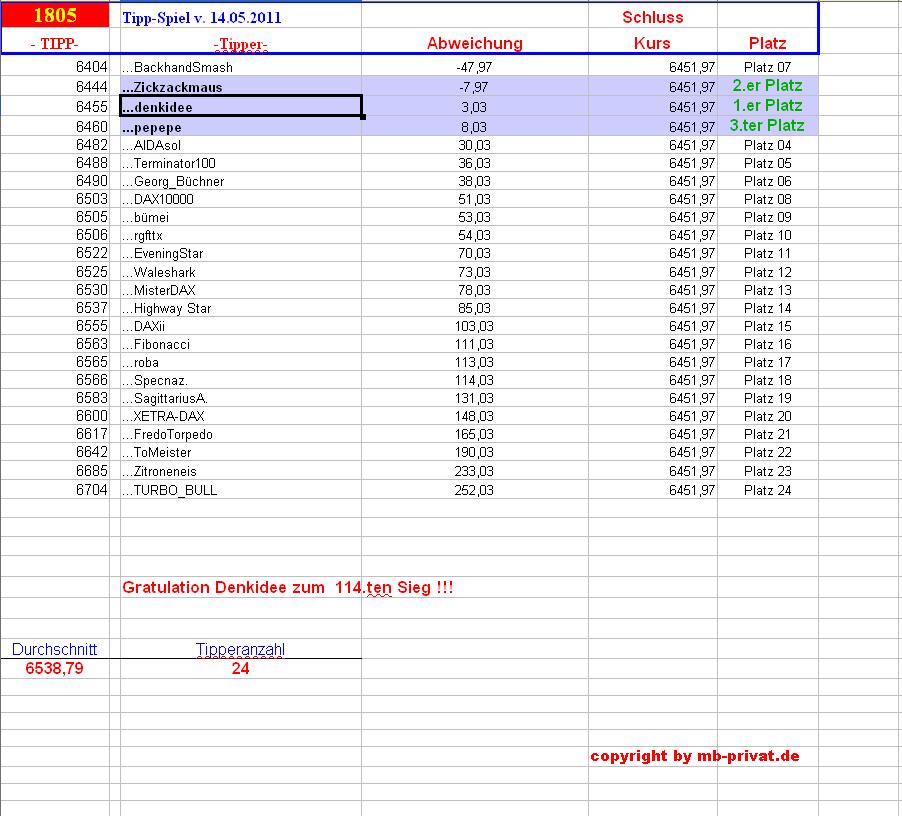Click the - TIPP- column header

coord(55,44)
